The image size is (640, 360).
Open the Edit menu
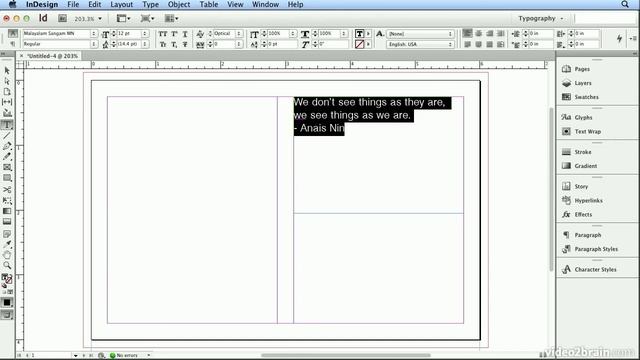pos(94,4)
